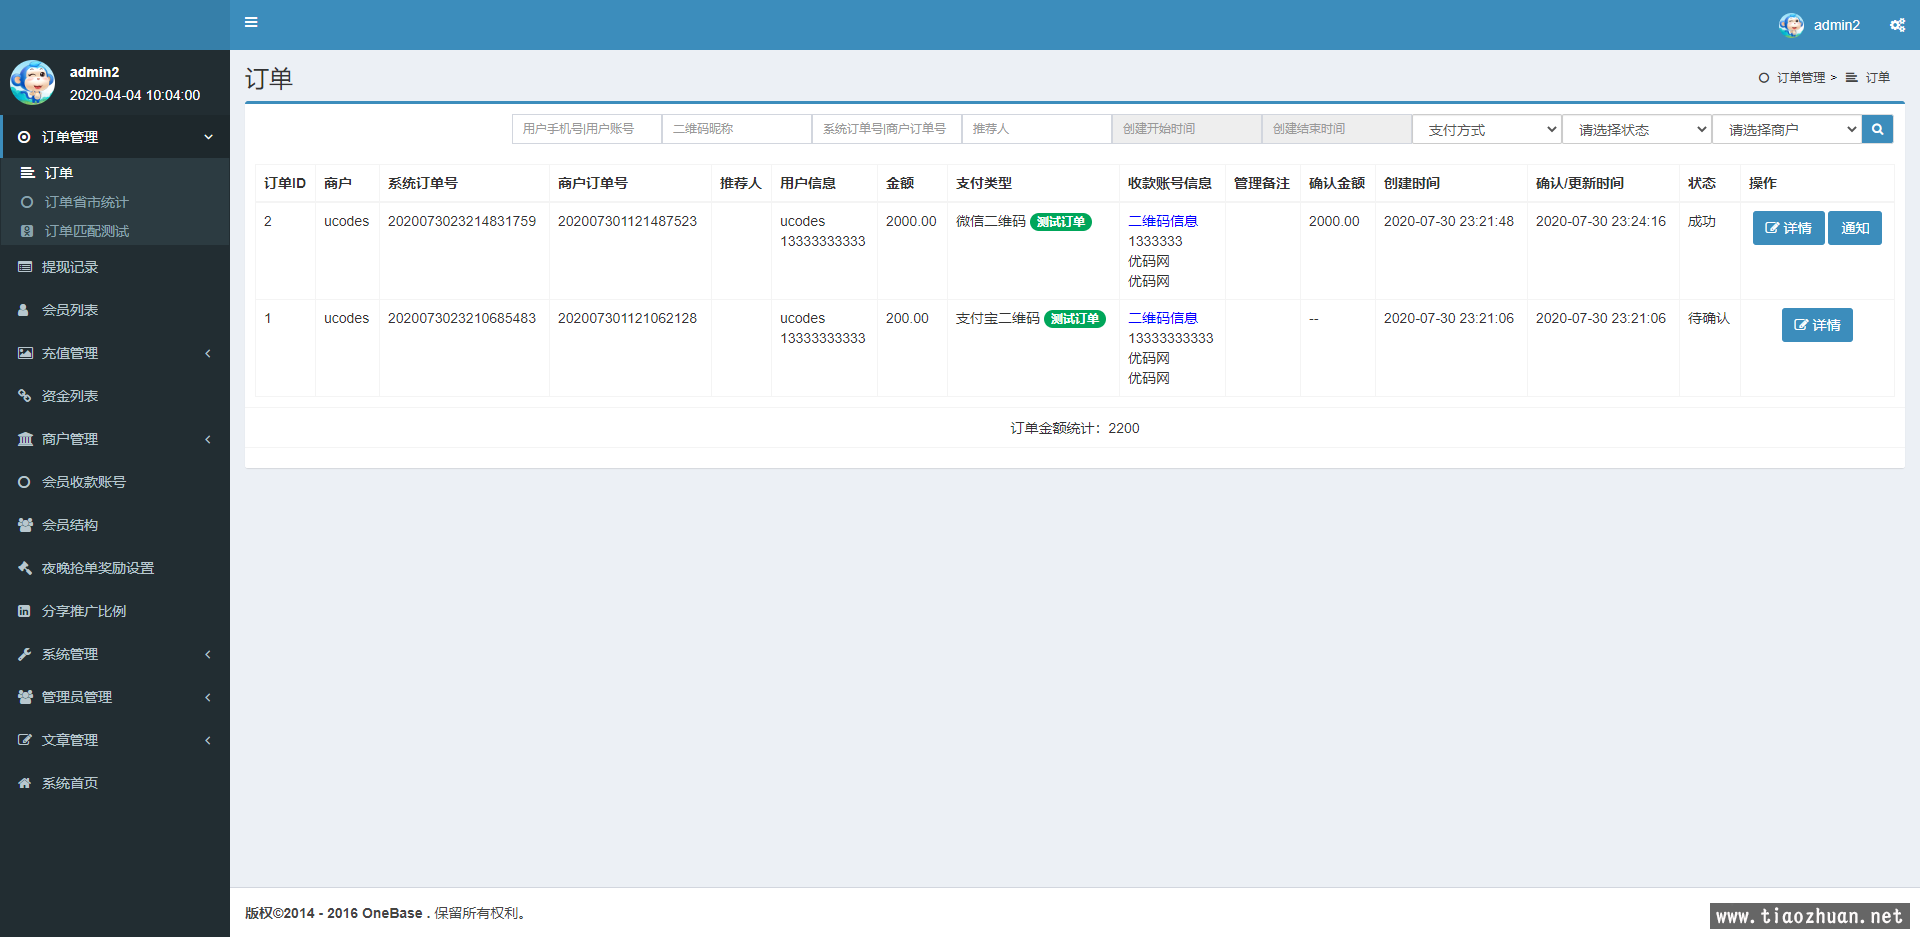The image size is (1920, 937).
Task: Click the 充值管理 picture icon
Action: [x=25, y=353]
